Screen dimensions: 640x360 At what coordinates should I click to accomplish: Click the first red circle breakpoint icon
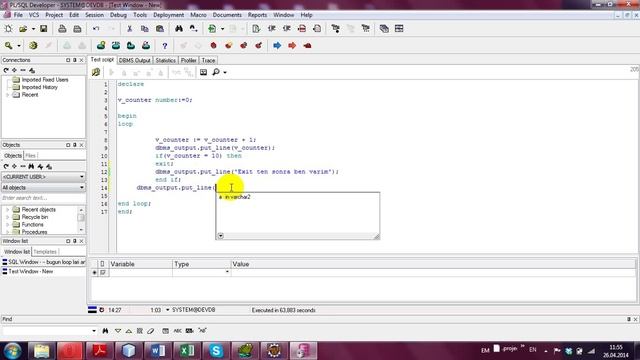213,45
